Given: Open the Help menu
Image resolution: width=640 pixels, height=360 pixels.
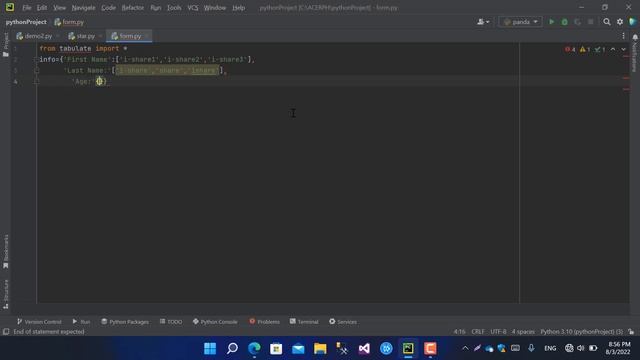Looking at the screenshot, I should click(x=238, y=8).
